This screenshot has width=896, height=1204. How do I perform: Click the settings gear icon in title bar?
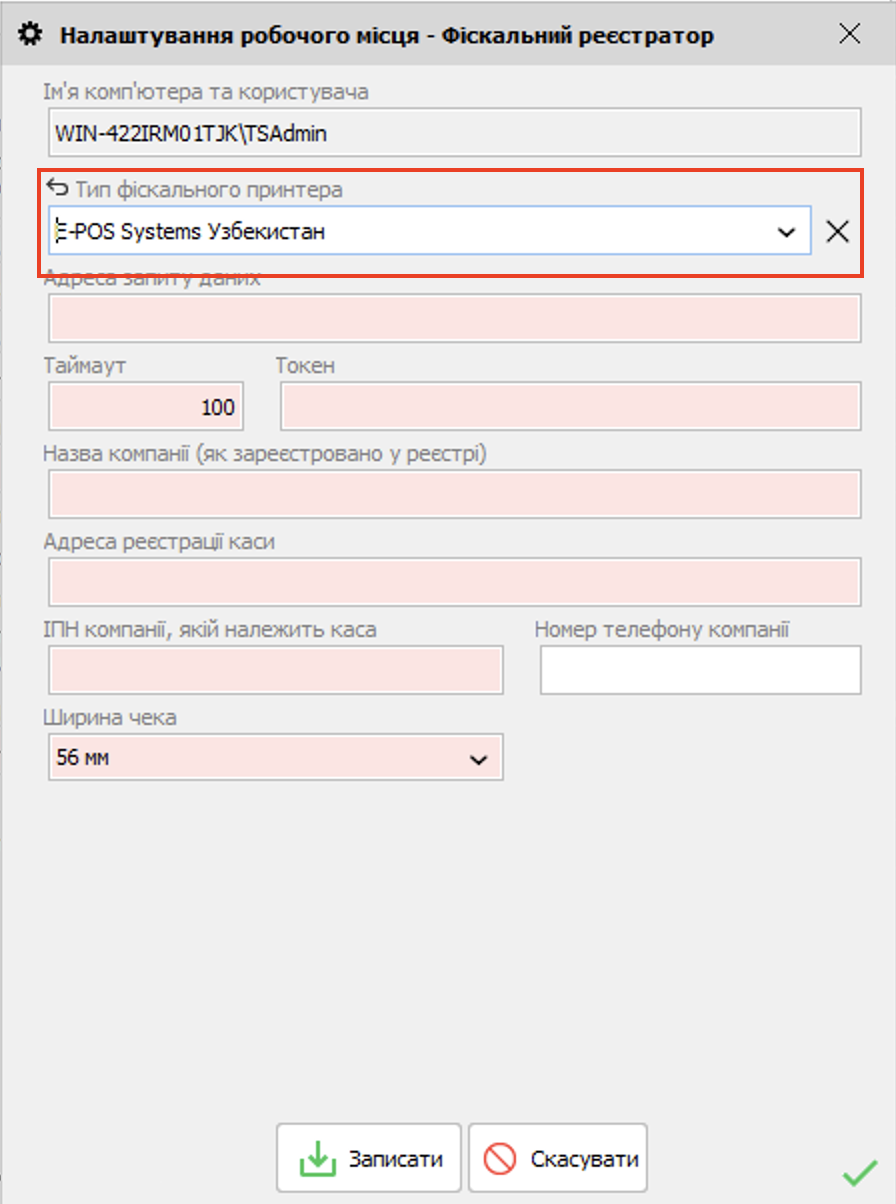(29, 33)
